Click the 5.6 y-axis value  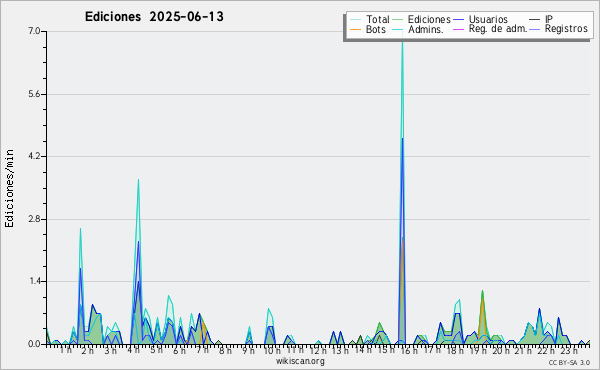pos(34,94)
